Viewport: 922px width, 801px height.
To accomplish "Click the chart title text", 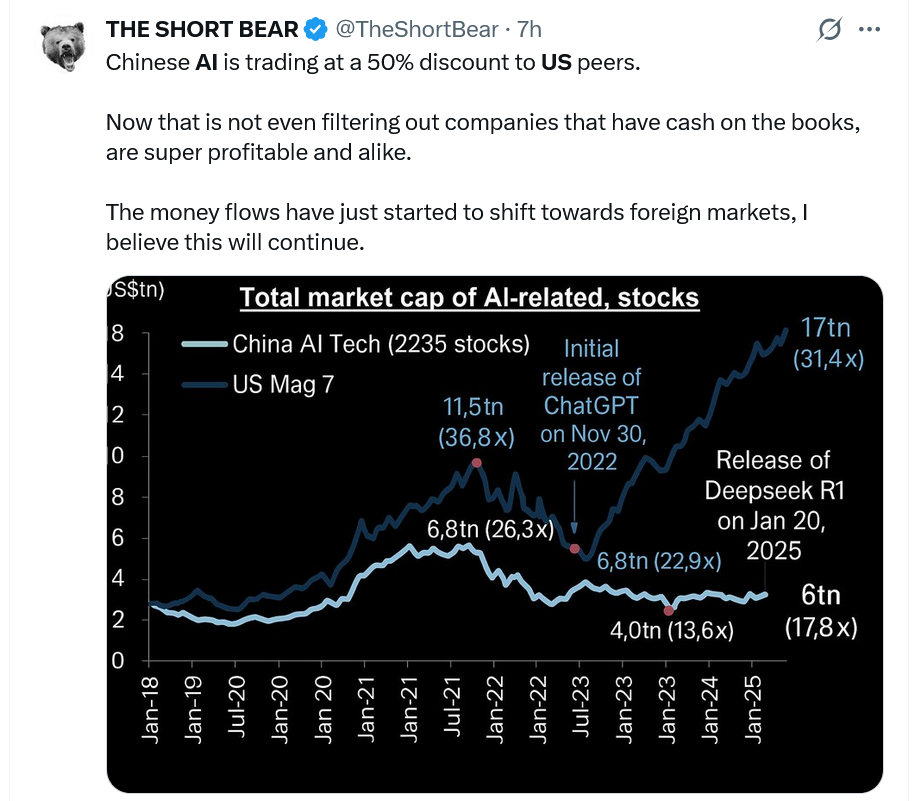I will pos(470,298).
